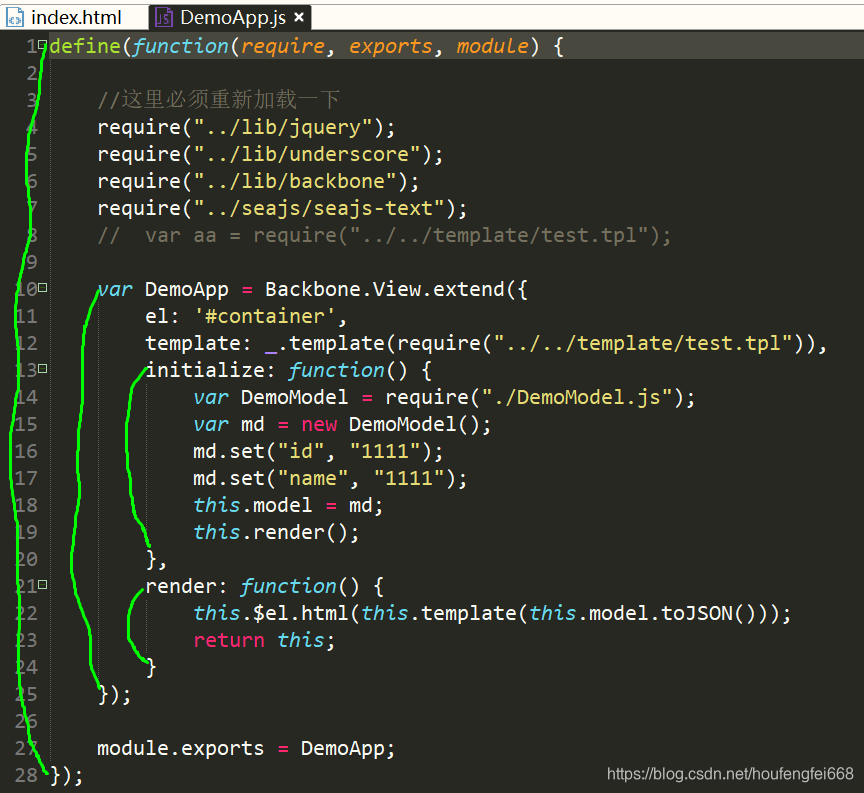Click the define(function line 1 code
864x793 pixels.
point(307,46)
